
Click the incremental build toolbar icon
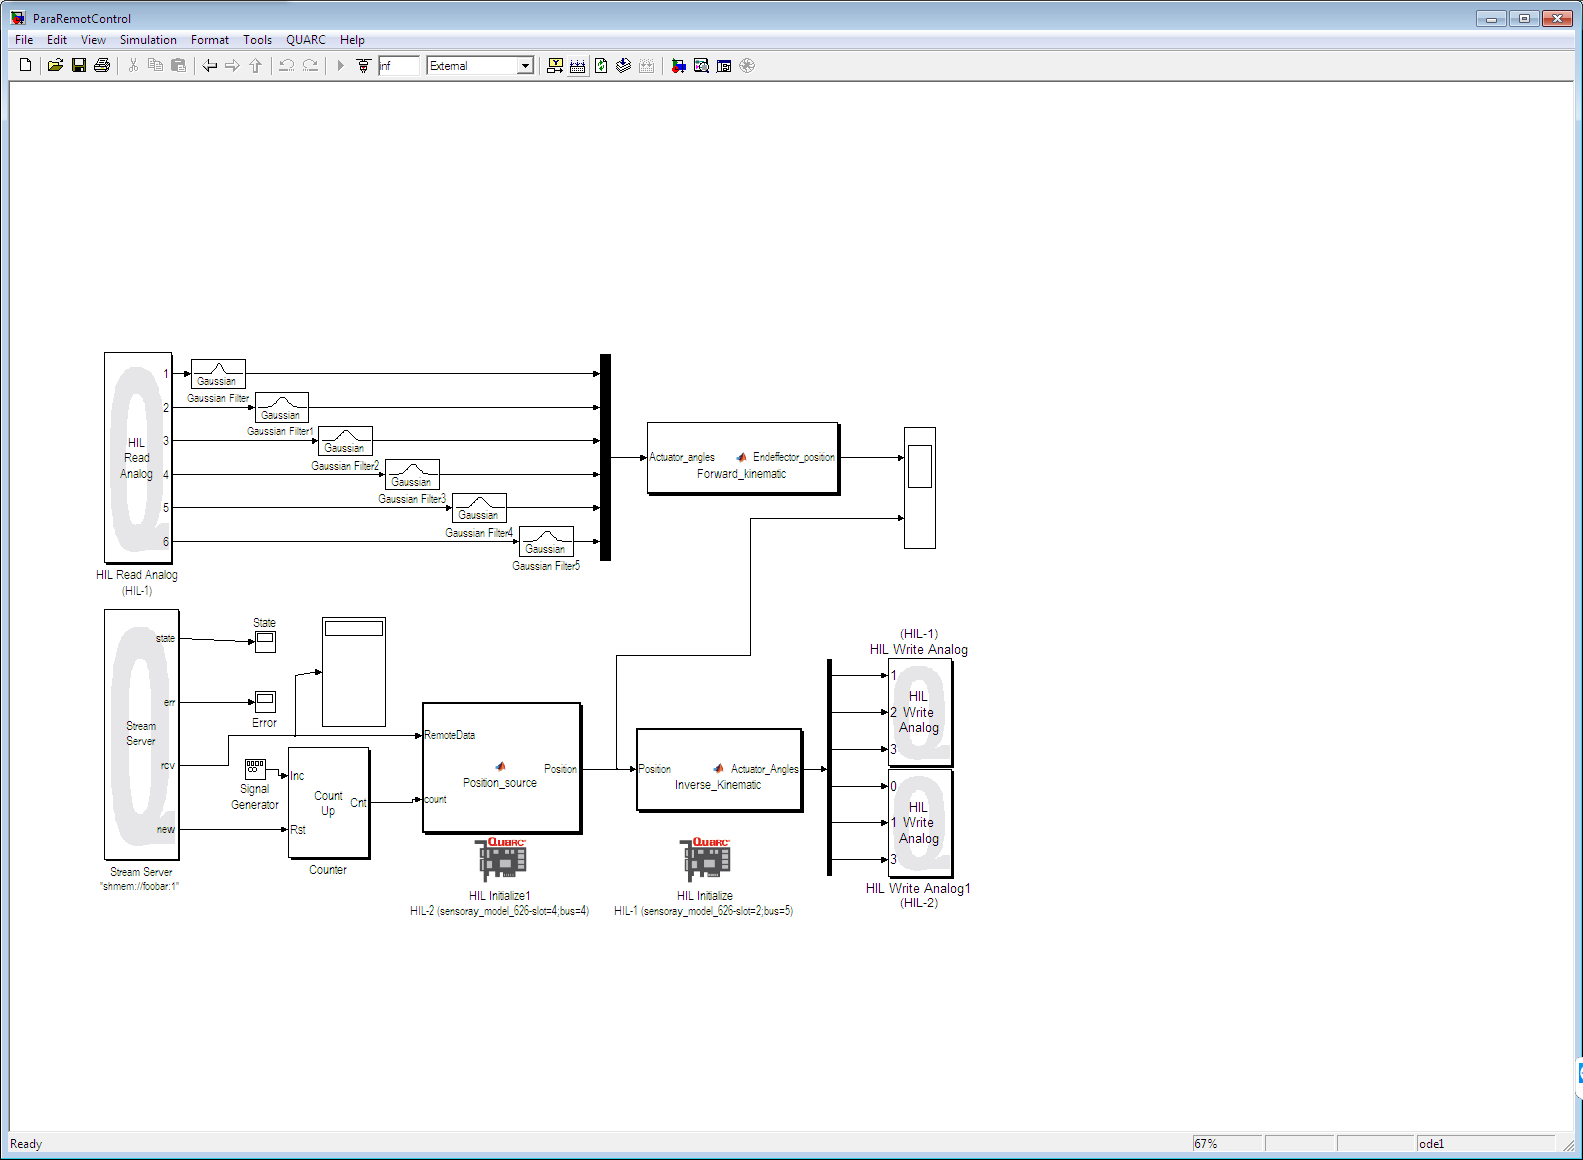click(x=578, y=66)
